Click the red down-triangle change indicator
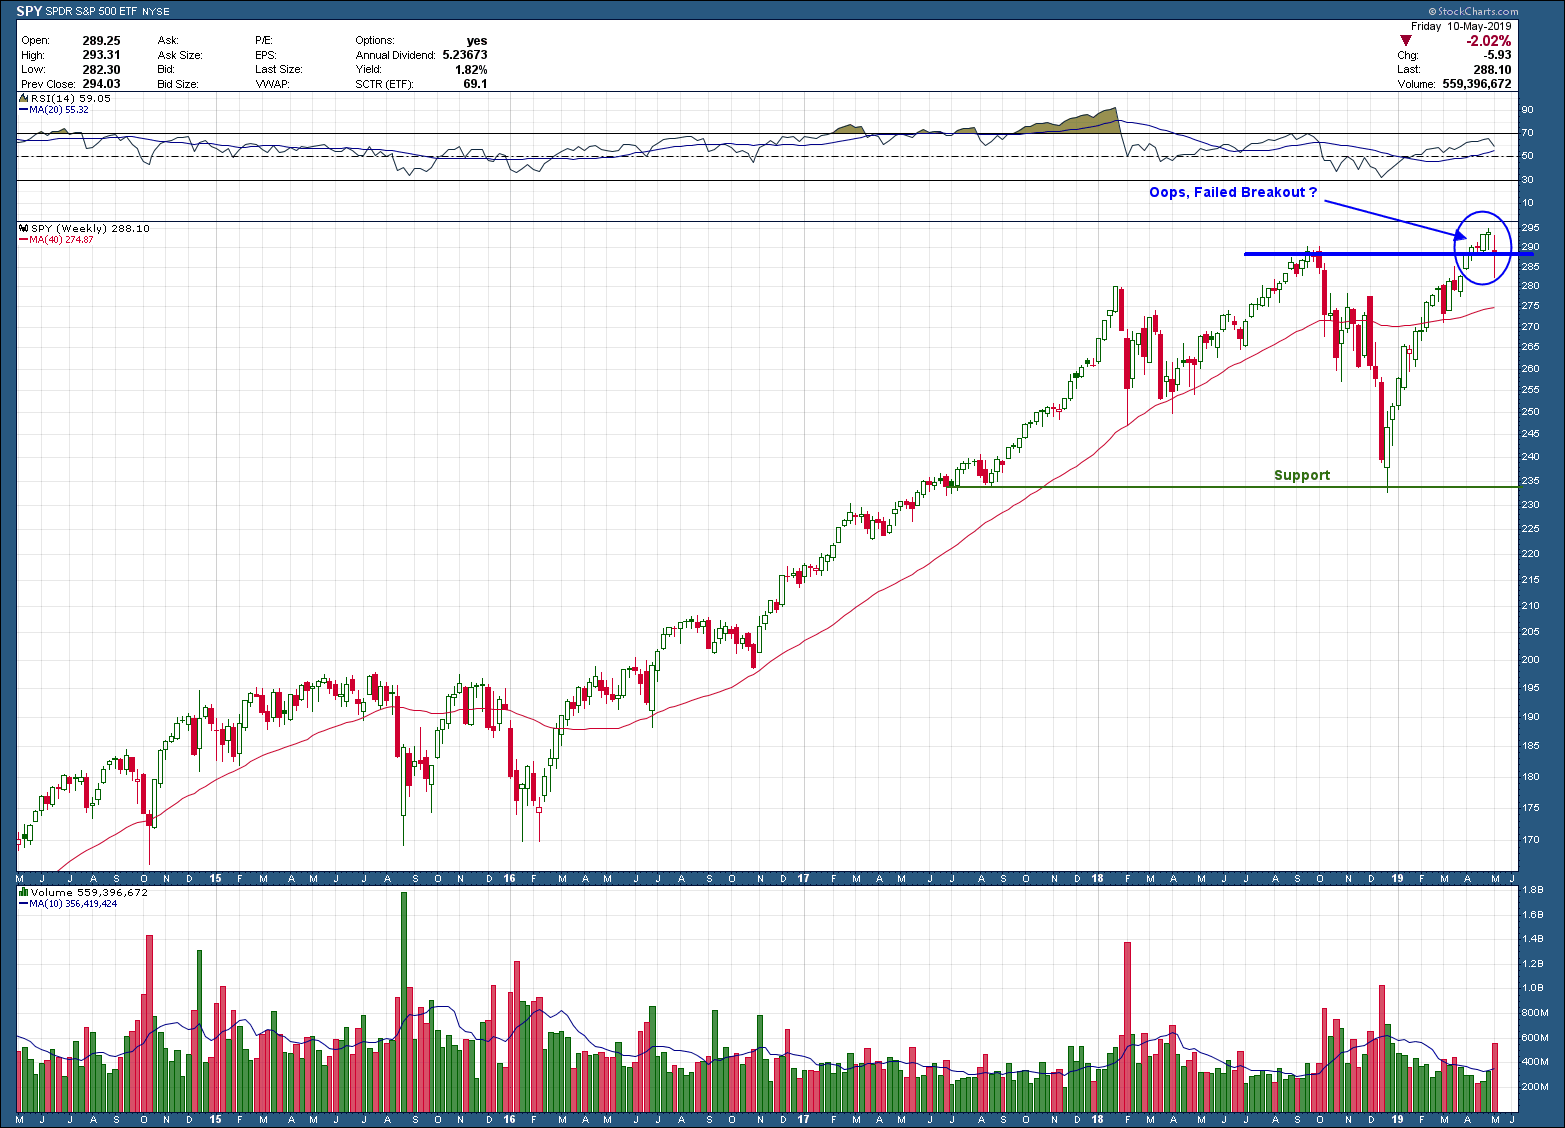The height and width of the screenshot is (1128, 1565). coord(1405,41)
